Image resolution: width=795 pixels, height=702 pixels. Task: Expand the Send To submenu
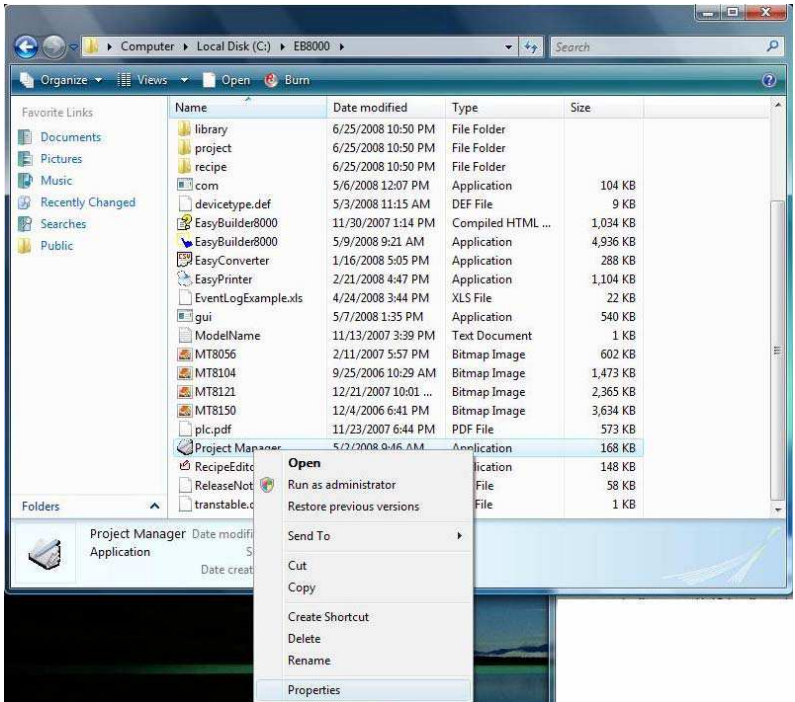[363, 535]
